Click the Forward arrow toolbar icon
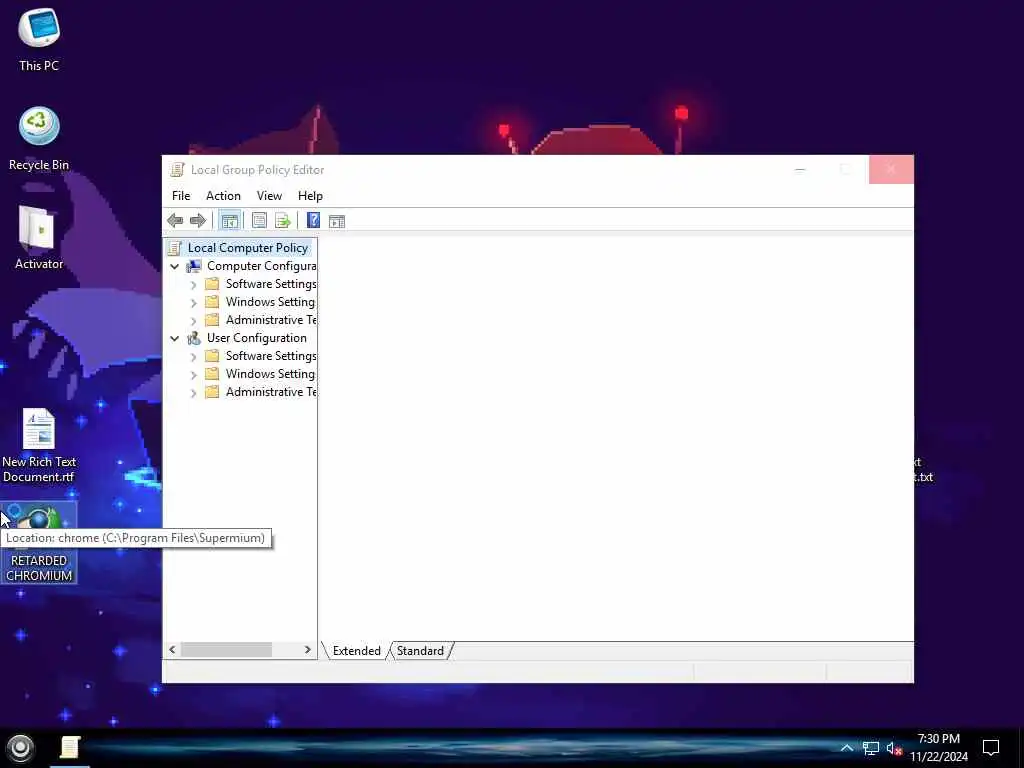Screen dimensions: 1024x768 tap(198, 221)
